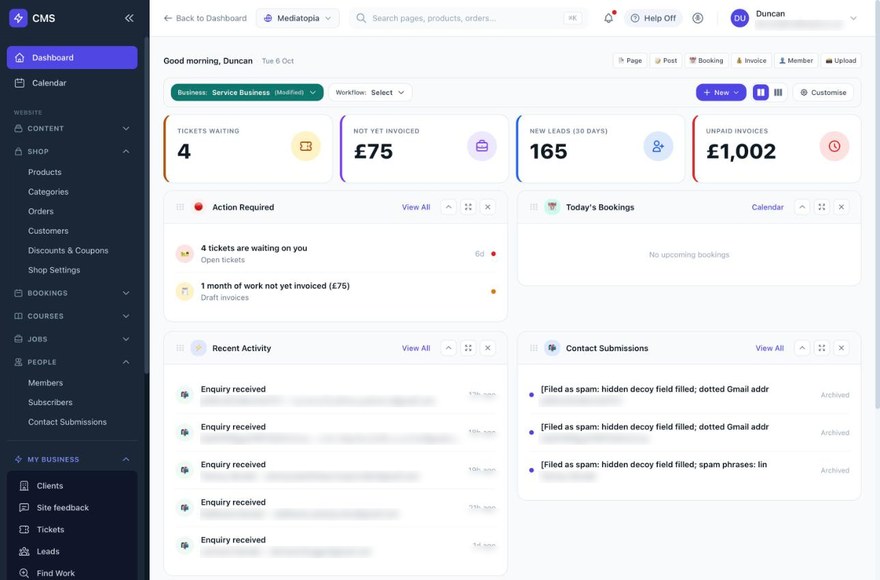The width and height of the screenshot is (880, 580).
Task: Click the Tickets Waiting ticket icon
Action: (x=305, y=146)
